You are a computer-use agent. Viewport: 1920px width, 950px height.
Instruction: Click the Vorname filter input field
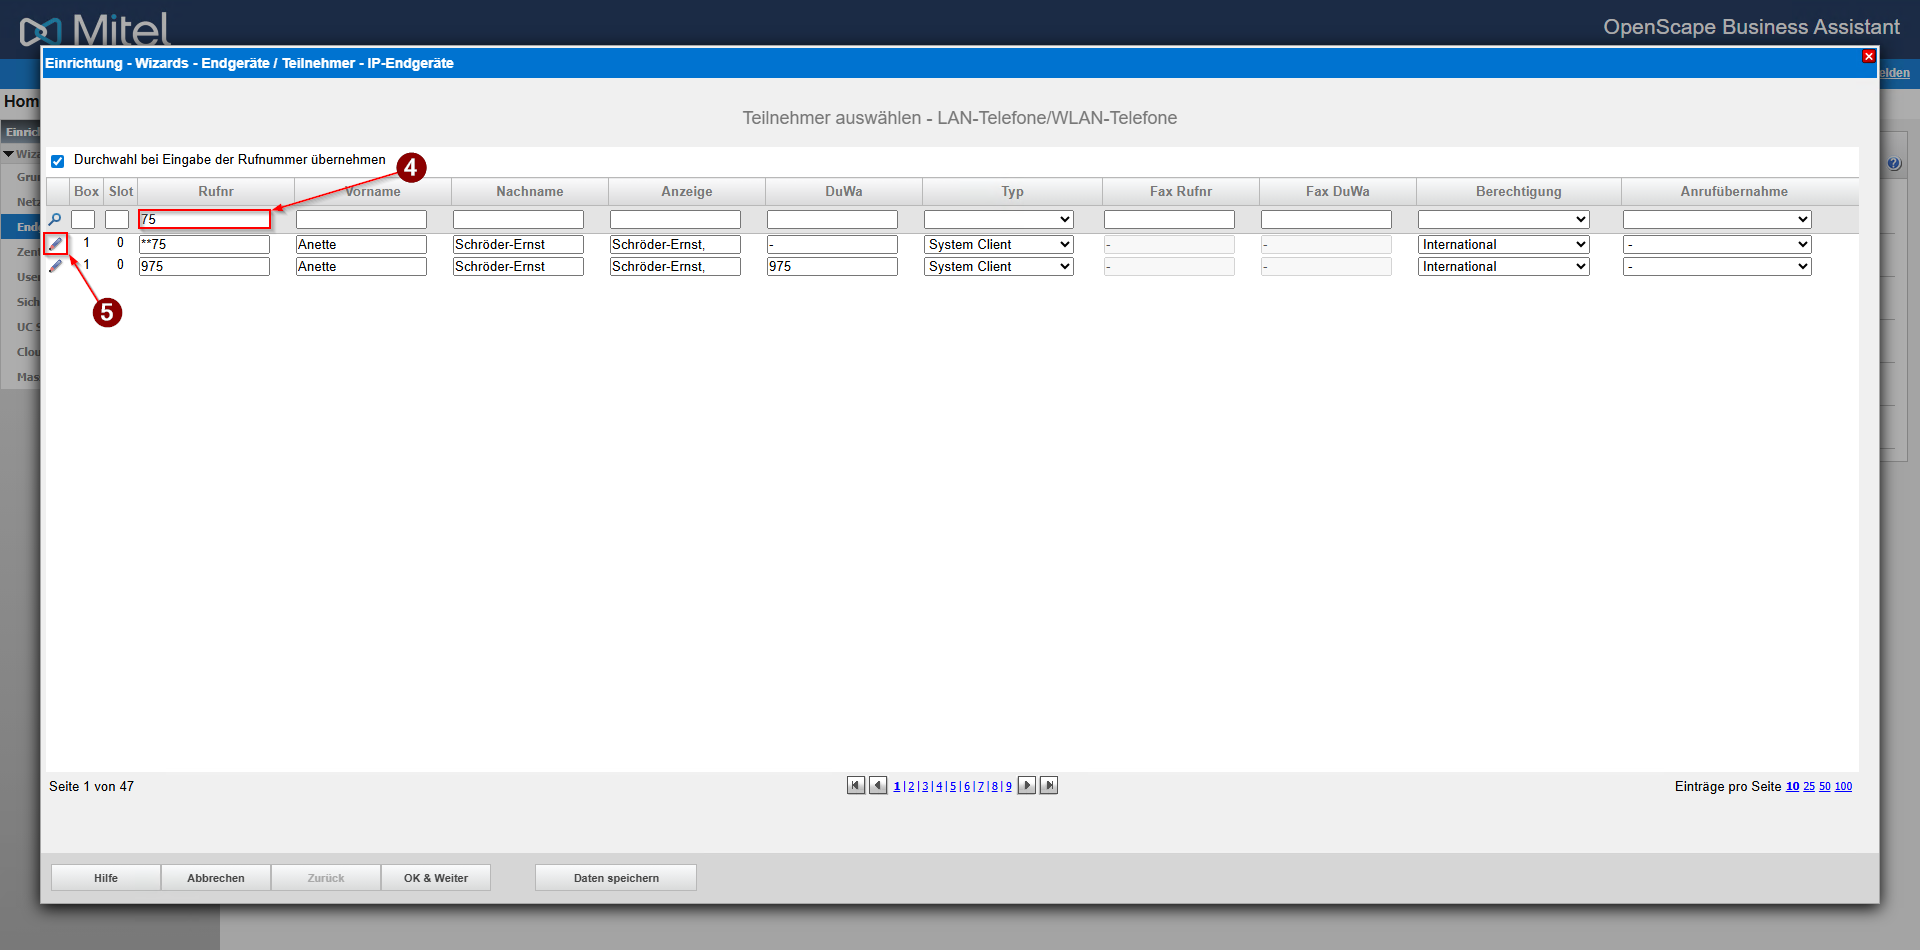(x=361, y=219)
